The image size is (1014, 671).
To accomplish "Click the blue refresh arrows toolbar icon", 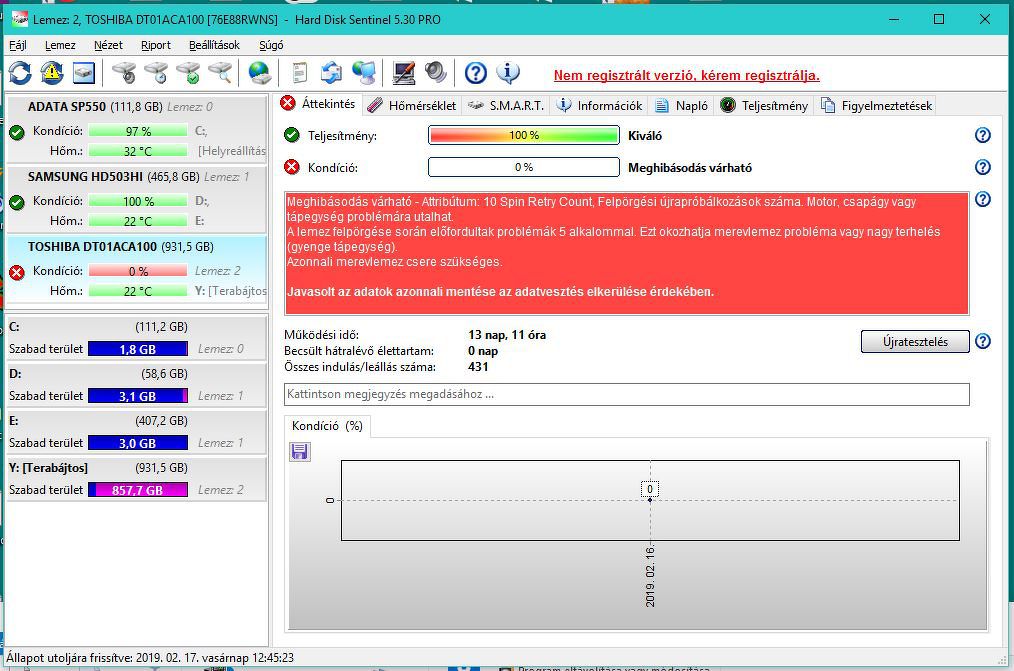I will (x=20, y=72).
